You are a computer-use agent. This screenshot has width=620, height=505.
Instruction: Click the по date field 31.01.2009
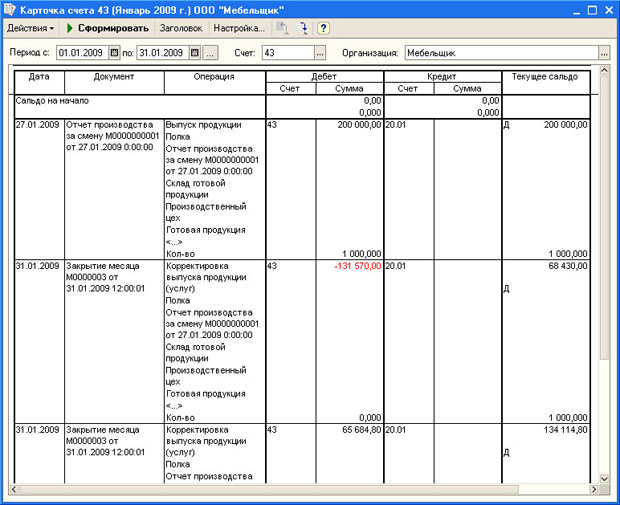tap(163, 53)
